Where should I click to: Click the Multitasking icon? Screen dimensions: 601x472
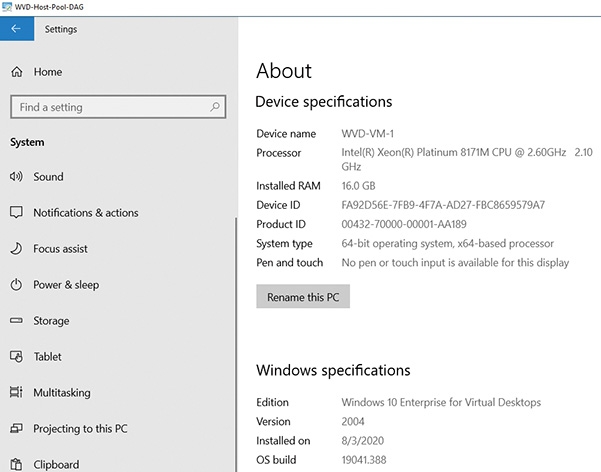click(16, 392)
